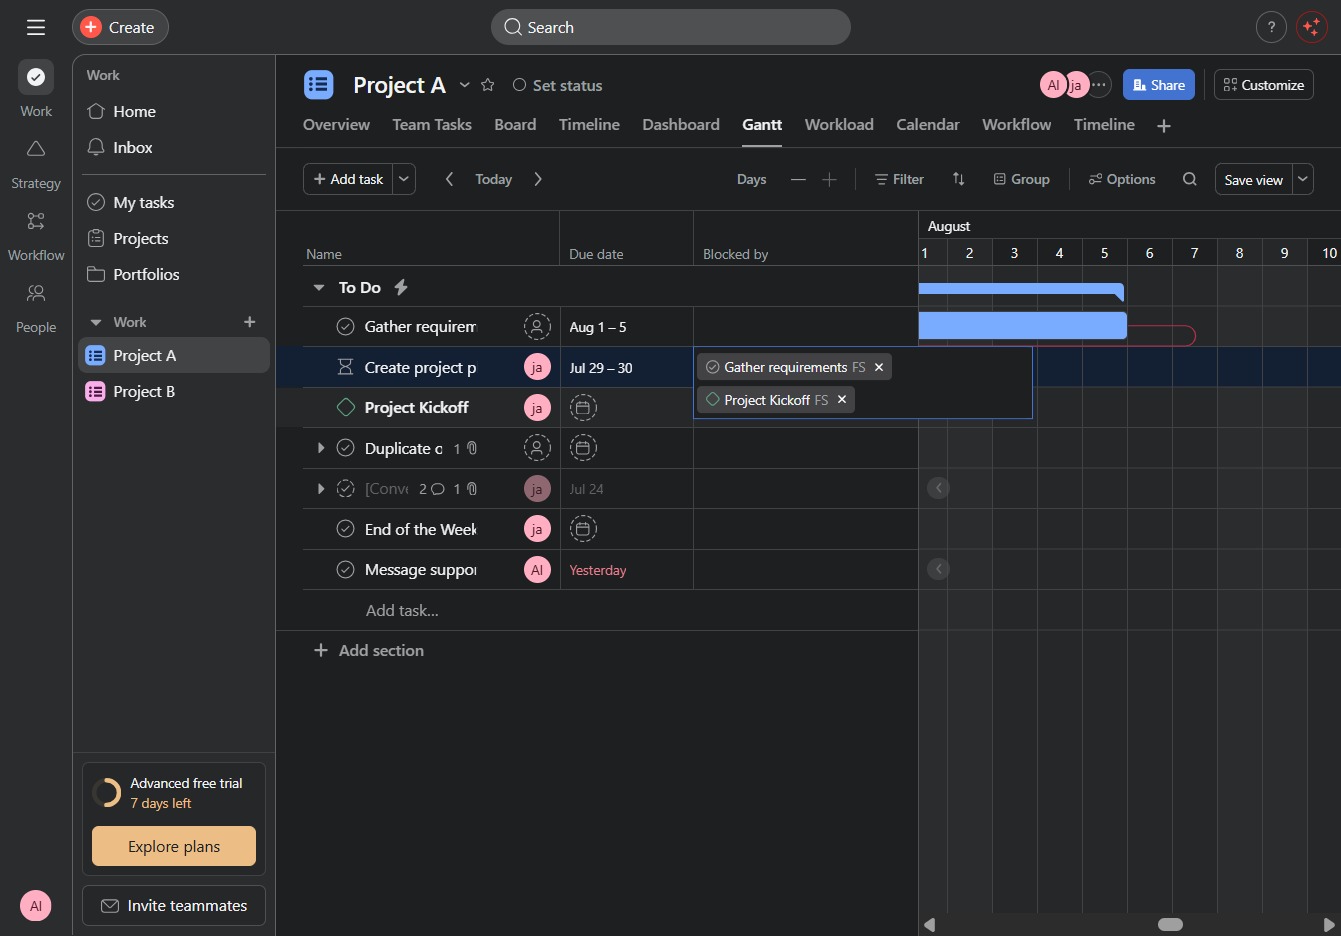Add new project with Work section plus
This screenshot has width=1341, height=936.
pyautogui.click(x=250, y=322)
